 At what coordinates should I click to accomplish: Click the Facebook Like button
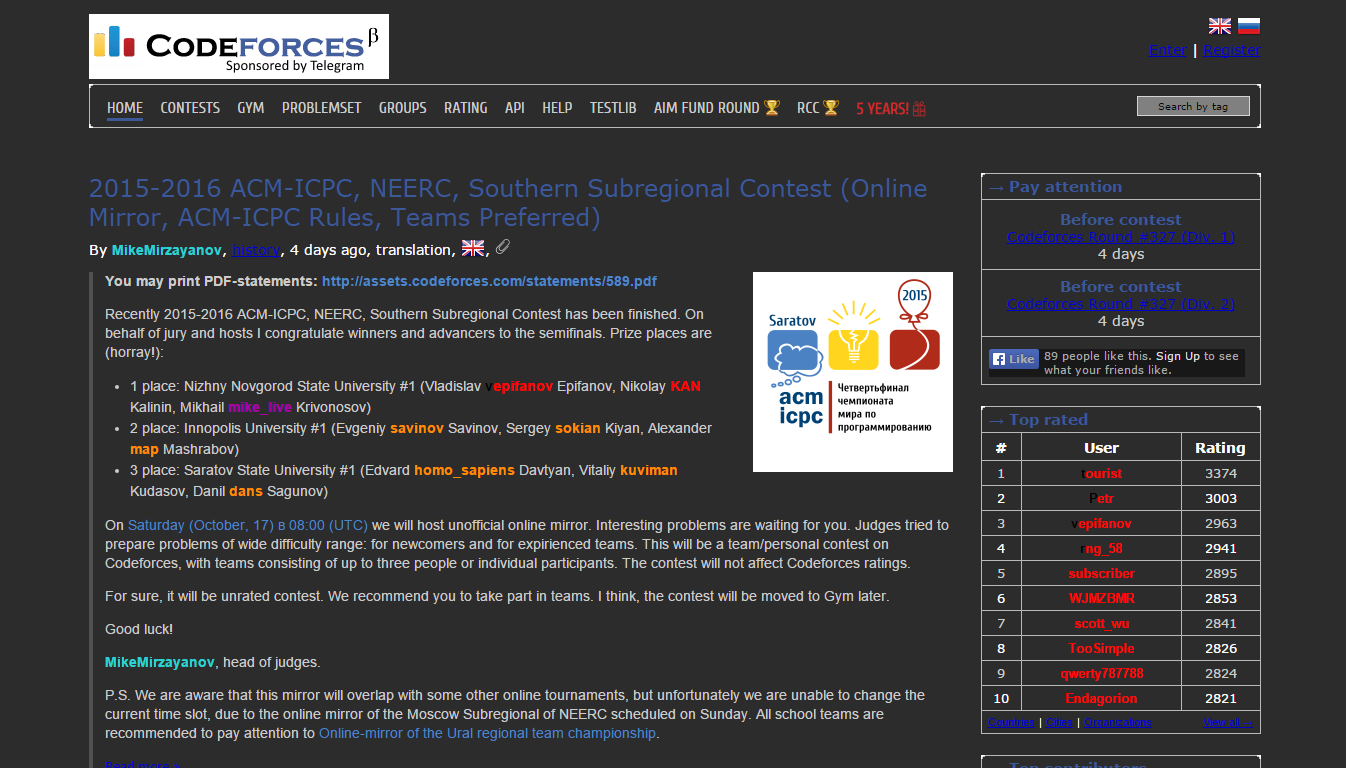tap(1014, 359)
